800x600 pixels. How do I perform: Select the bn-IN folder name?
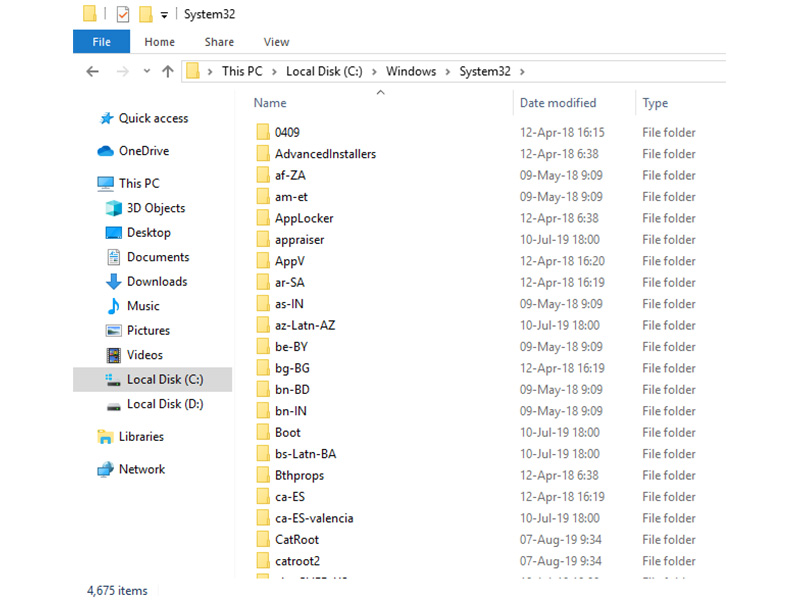coord(291,411)
